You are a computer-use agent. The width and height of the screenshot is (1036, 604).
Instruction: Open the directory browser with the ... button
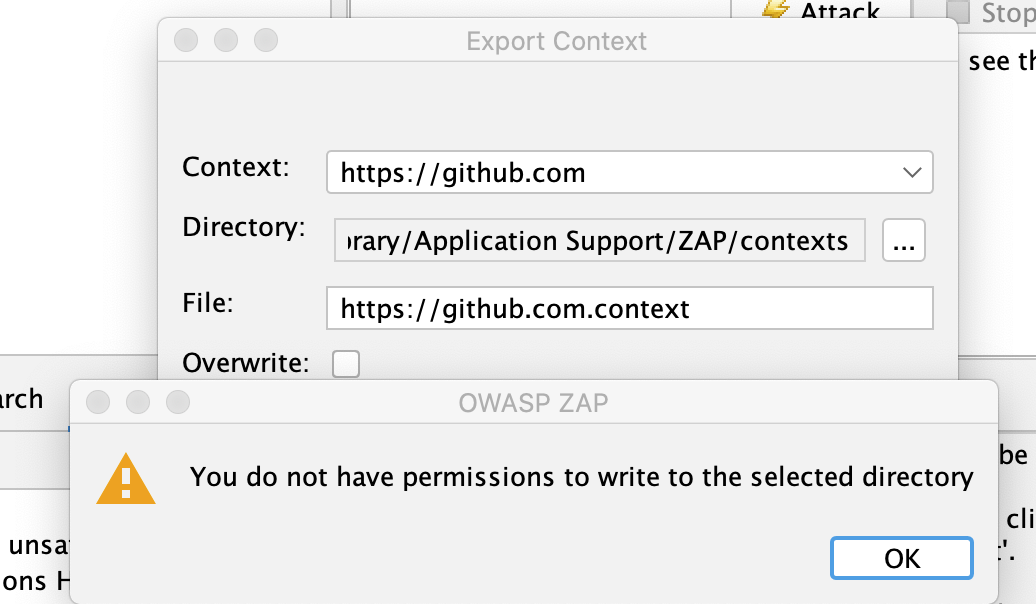[x=903, y=240]
